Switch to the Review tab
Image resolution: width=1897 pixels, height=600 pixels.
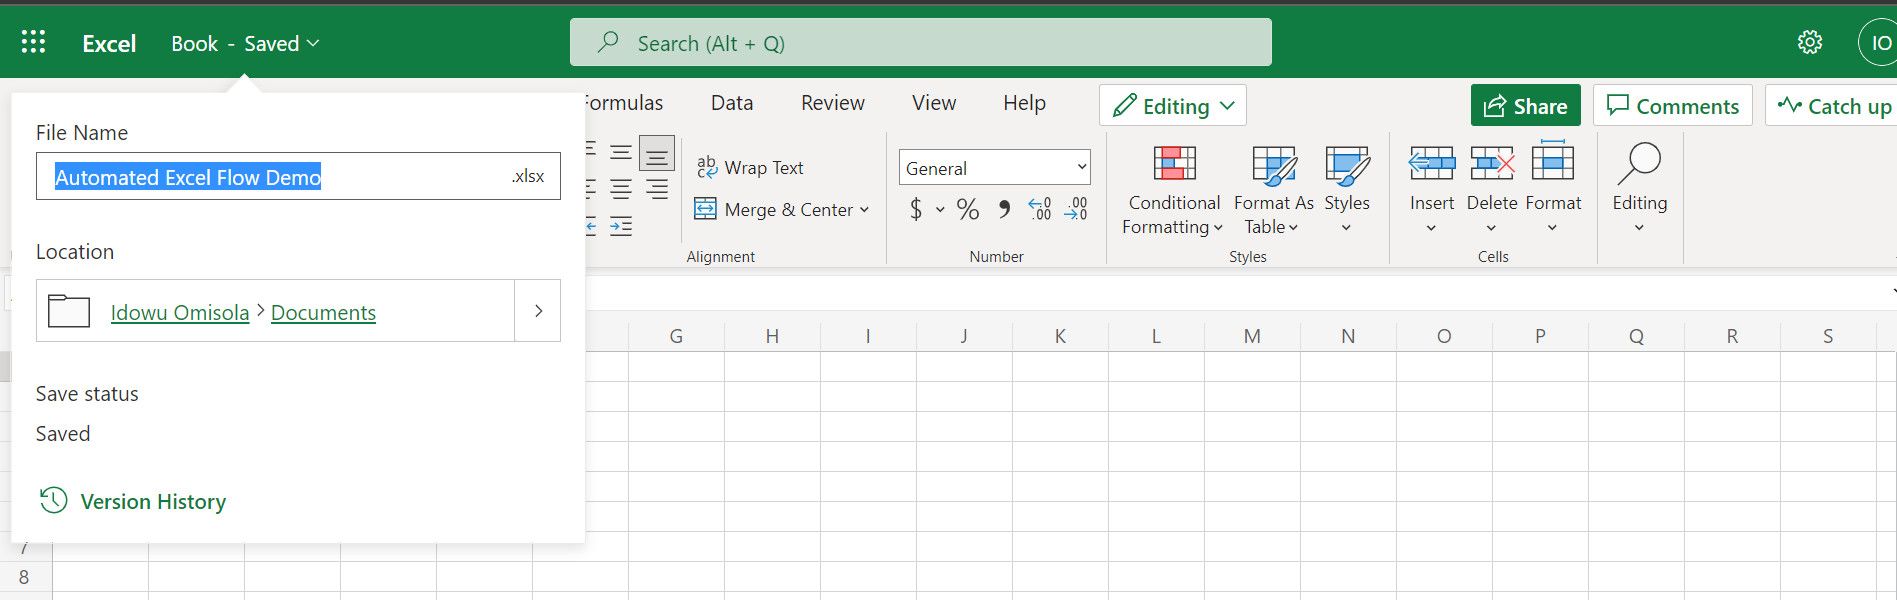click(833, 102)
